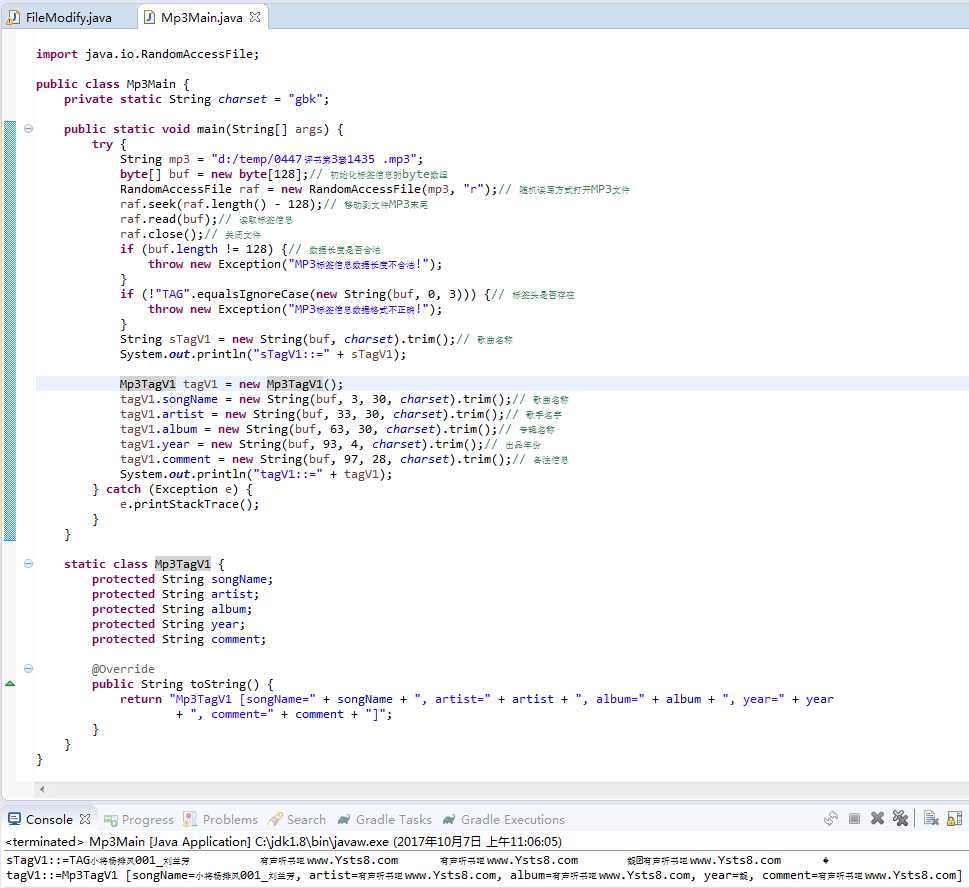Click the import java.io.RandomAccessFile line

click(x=147, y=54)
